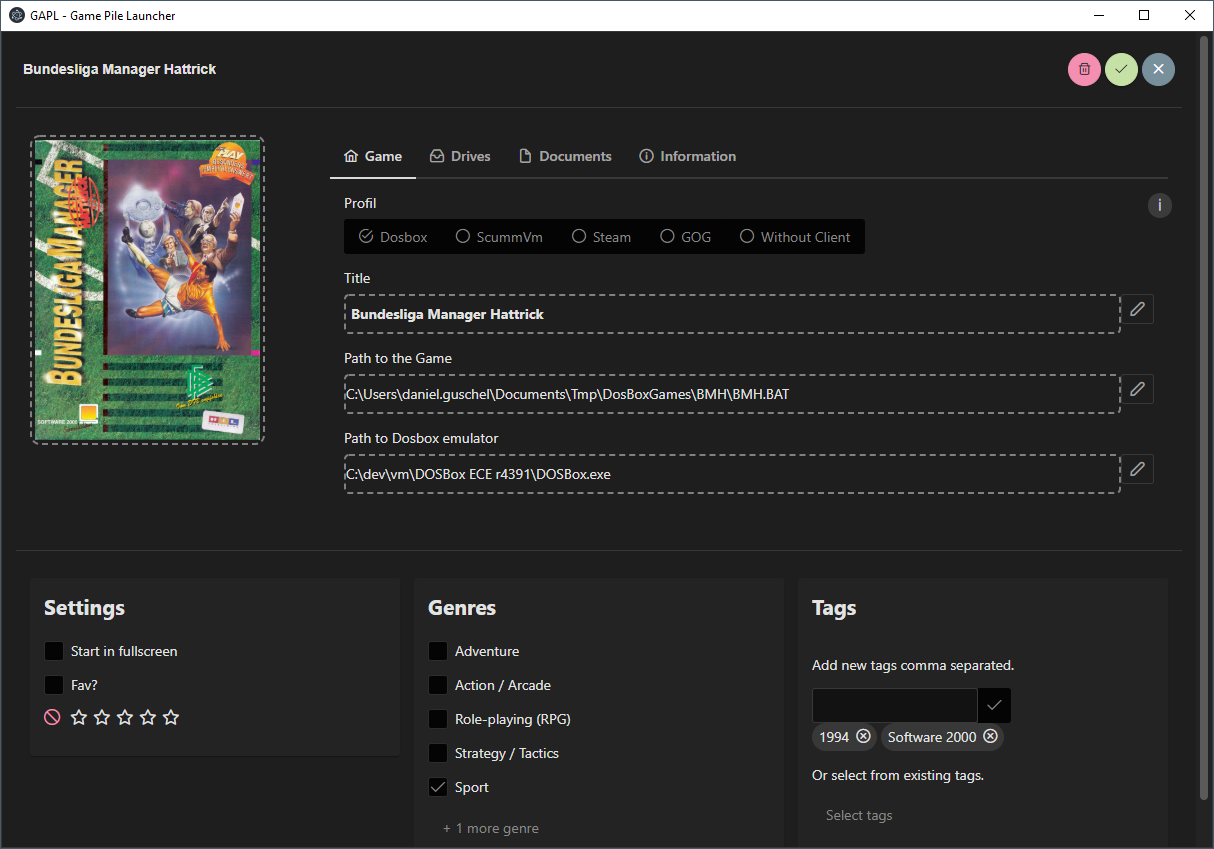Screen dimensions: 1214x849
Task: Cancel editing with the gray X icon
Action: (x=1158, y=69)
